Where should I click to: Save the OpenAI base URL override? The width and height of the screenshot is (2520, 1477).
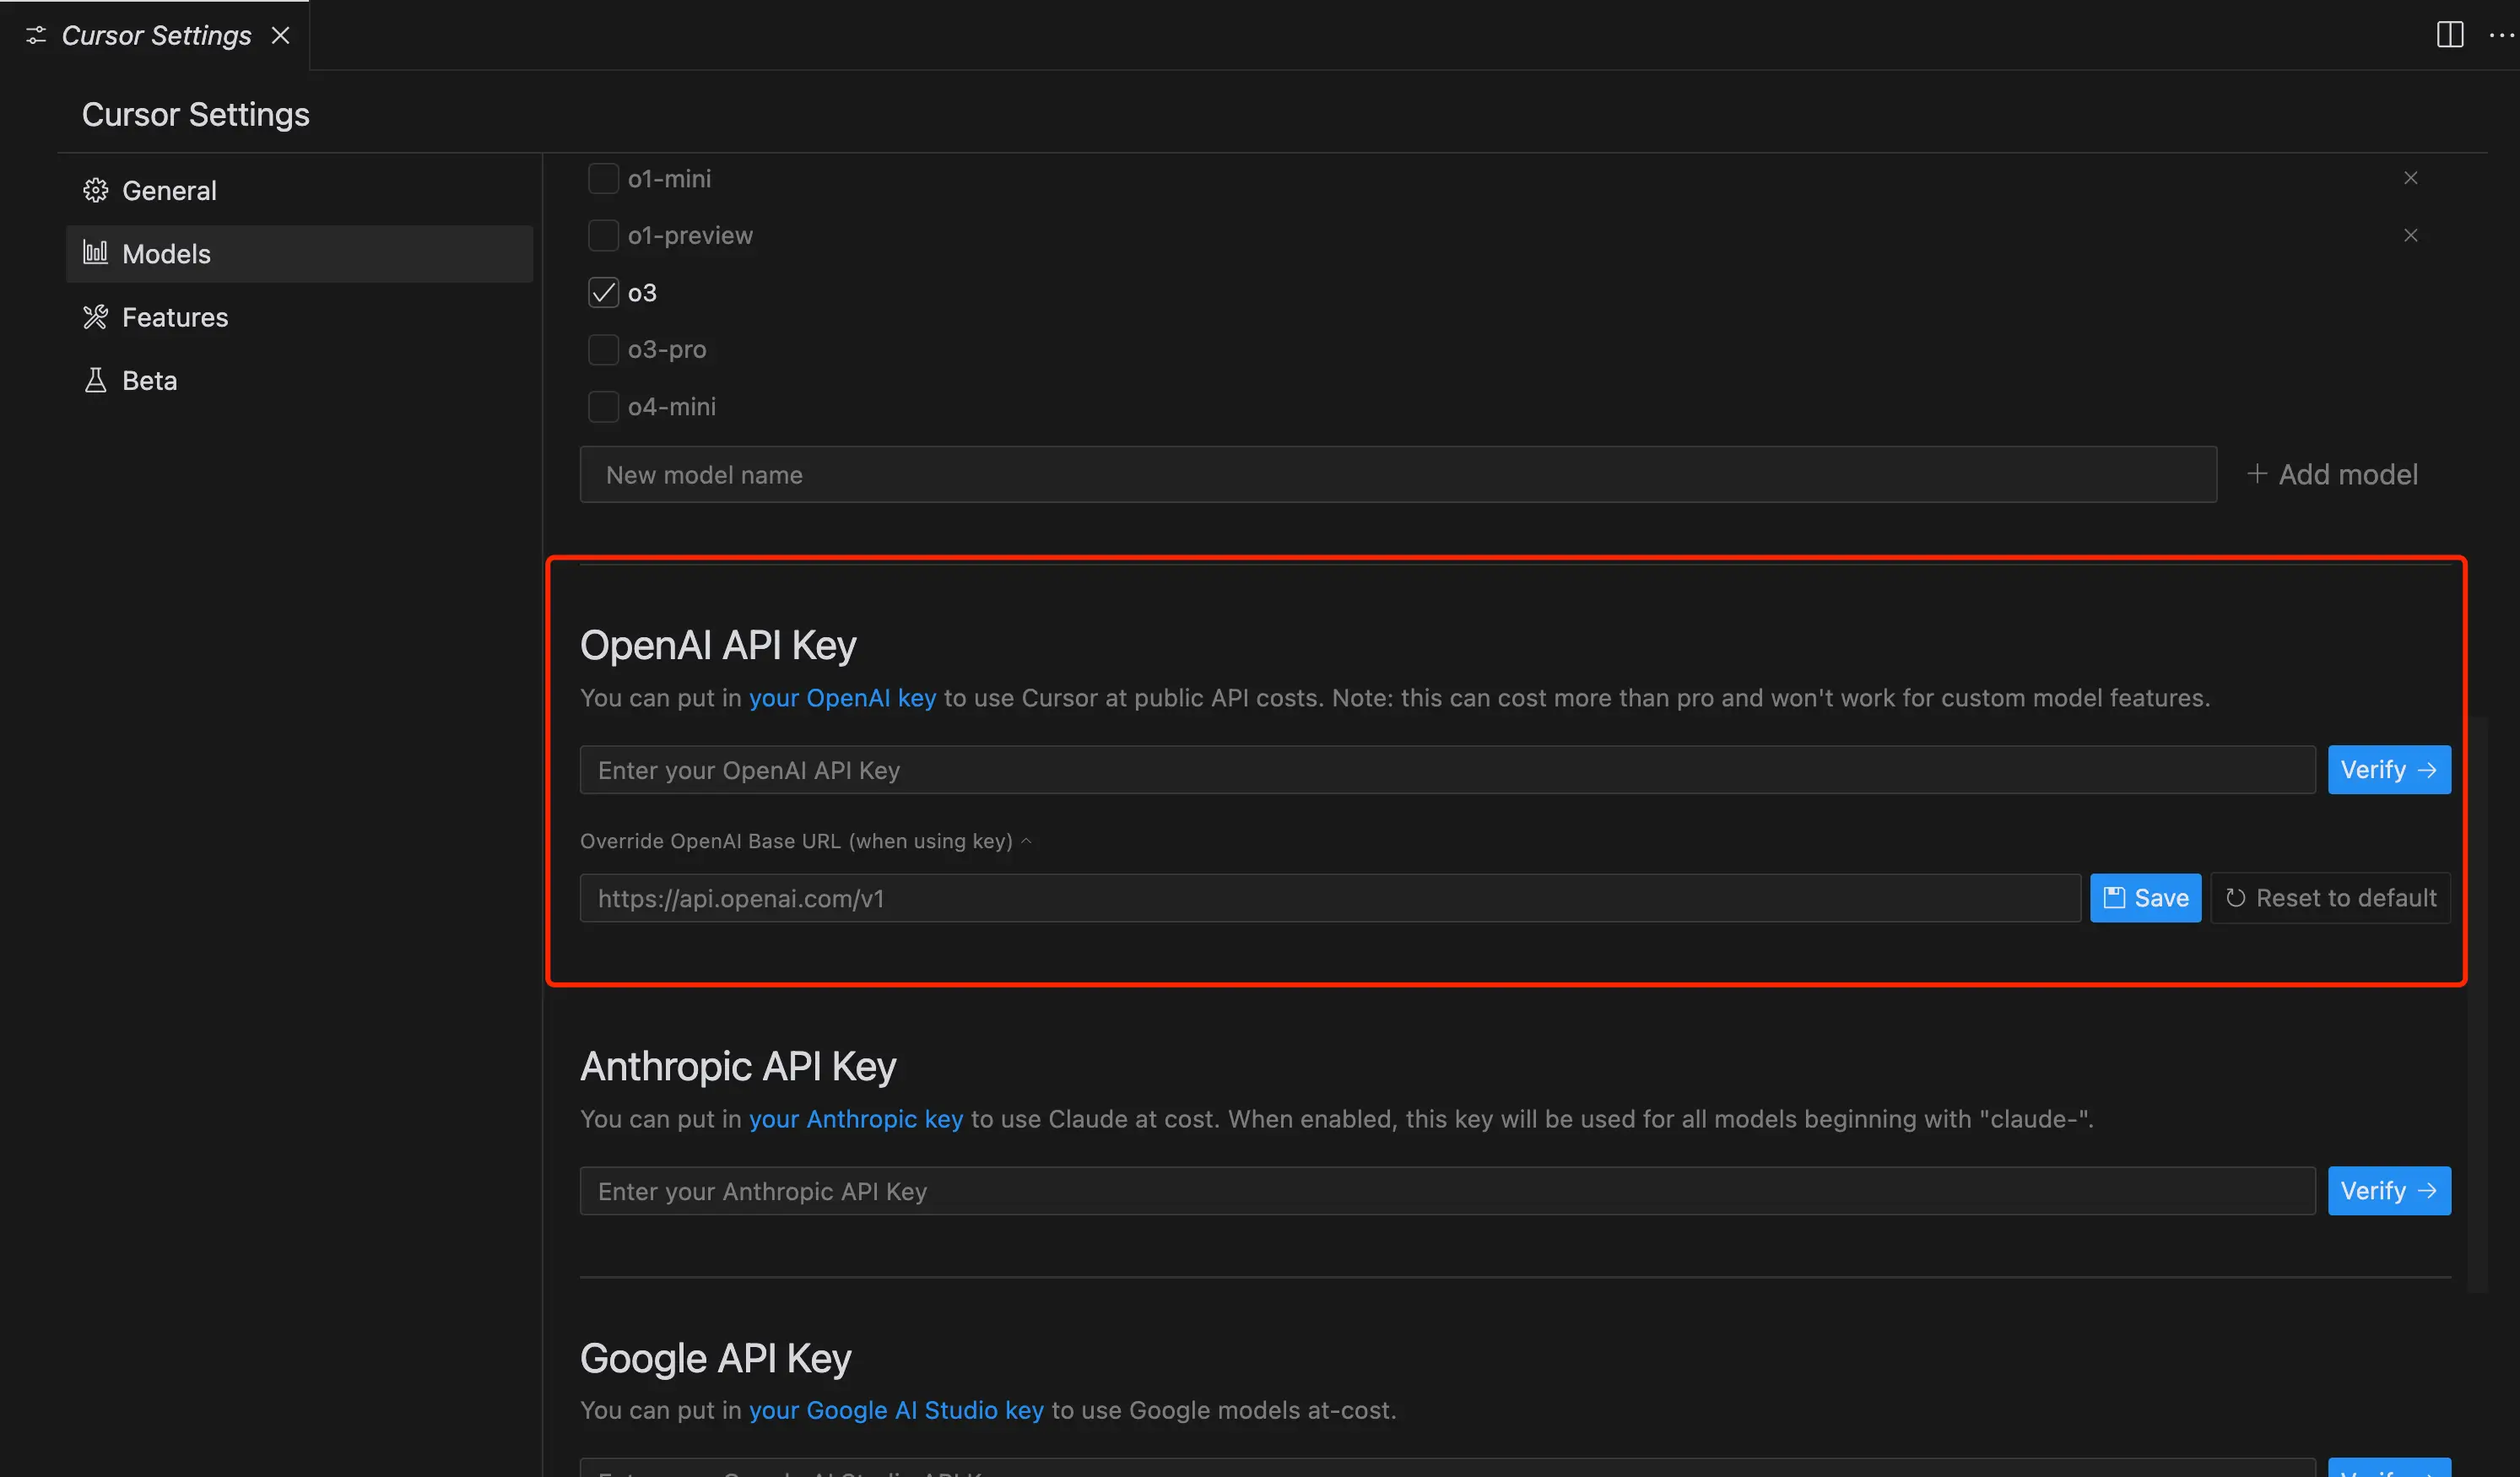coord(2145,898)
